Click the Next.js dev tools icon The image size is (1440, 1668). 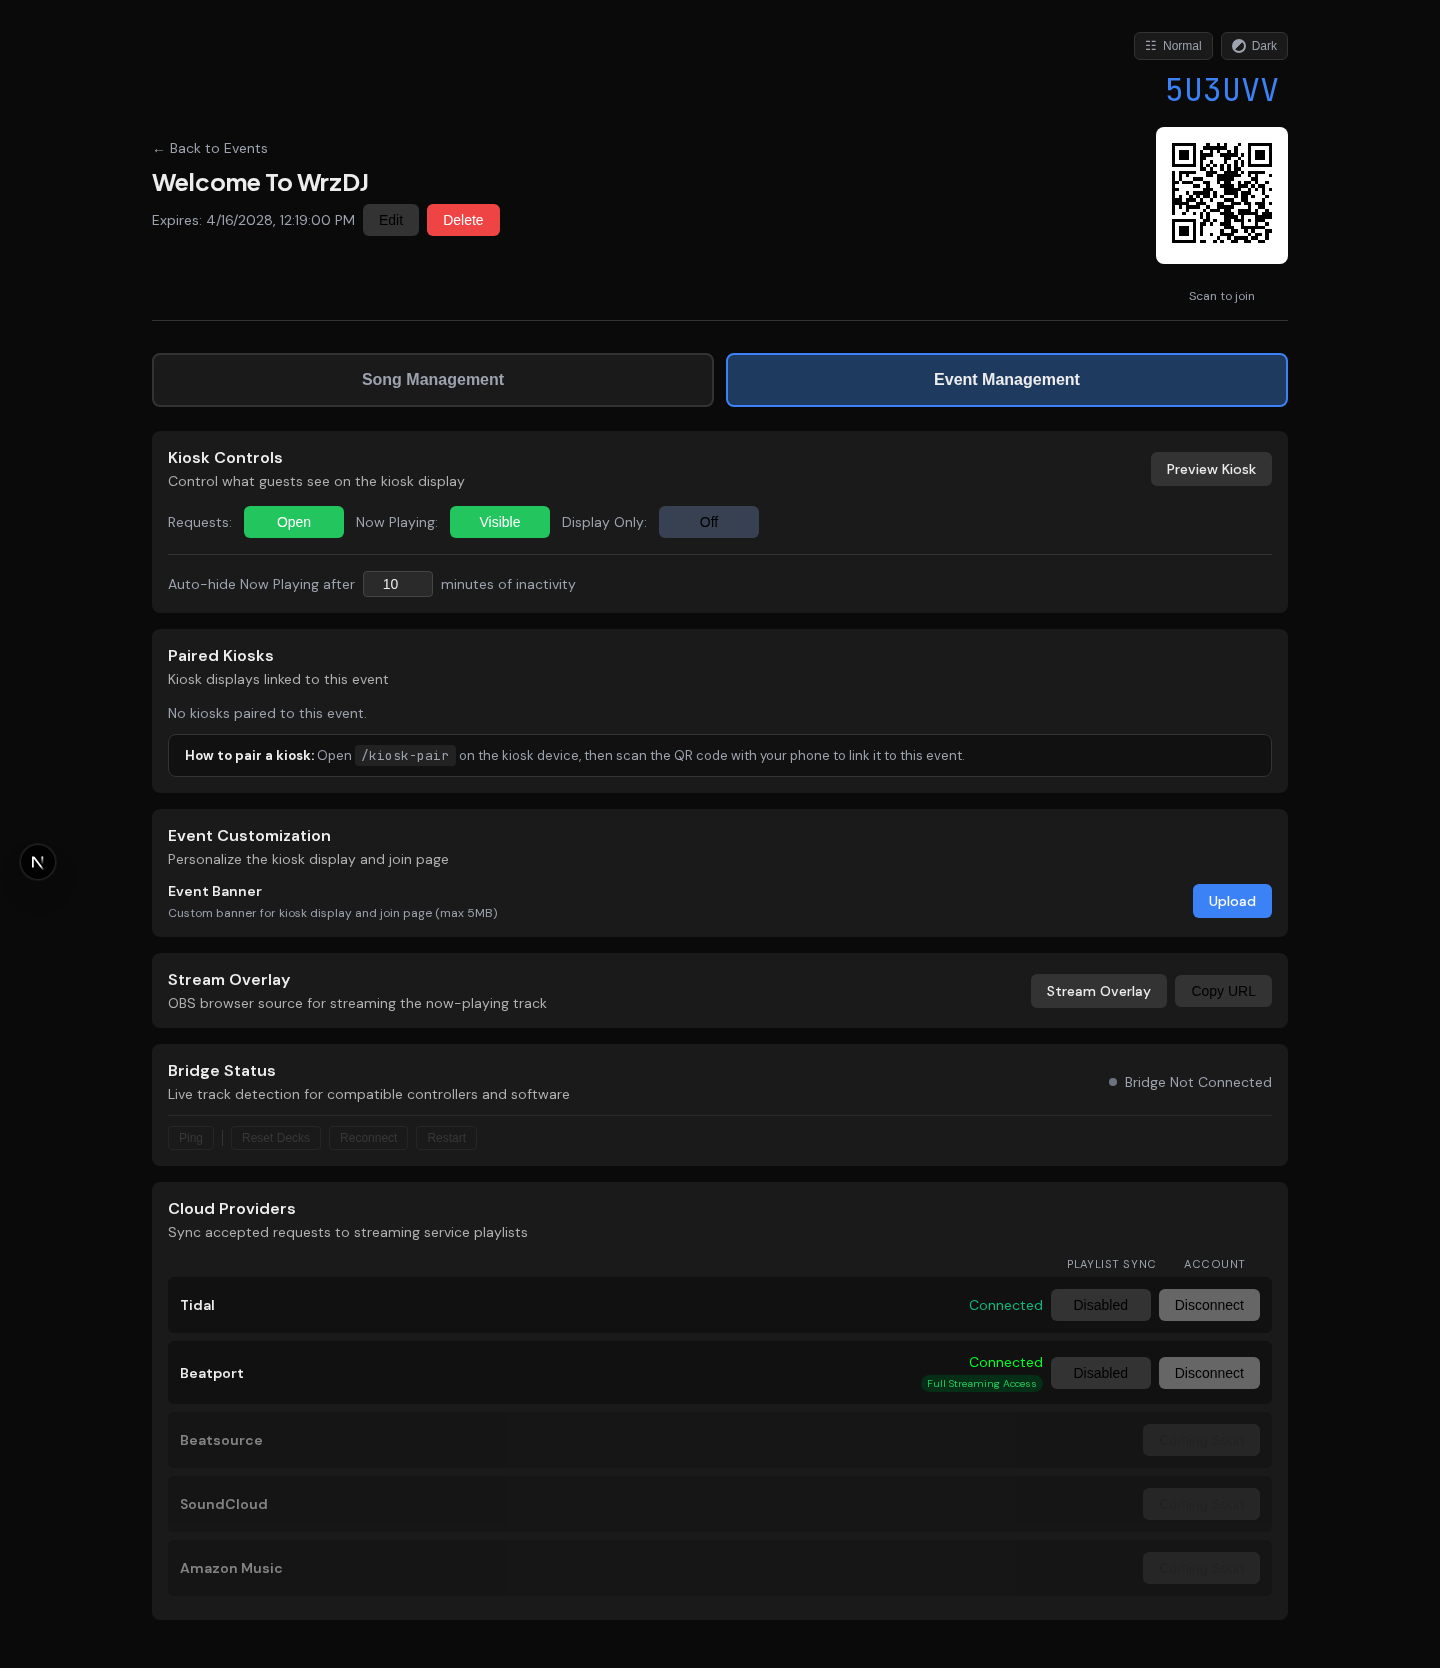click(x=38, y=862)
